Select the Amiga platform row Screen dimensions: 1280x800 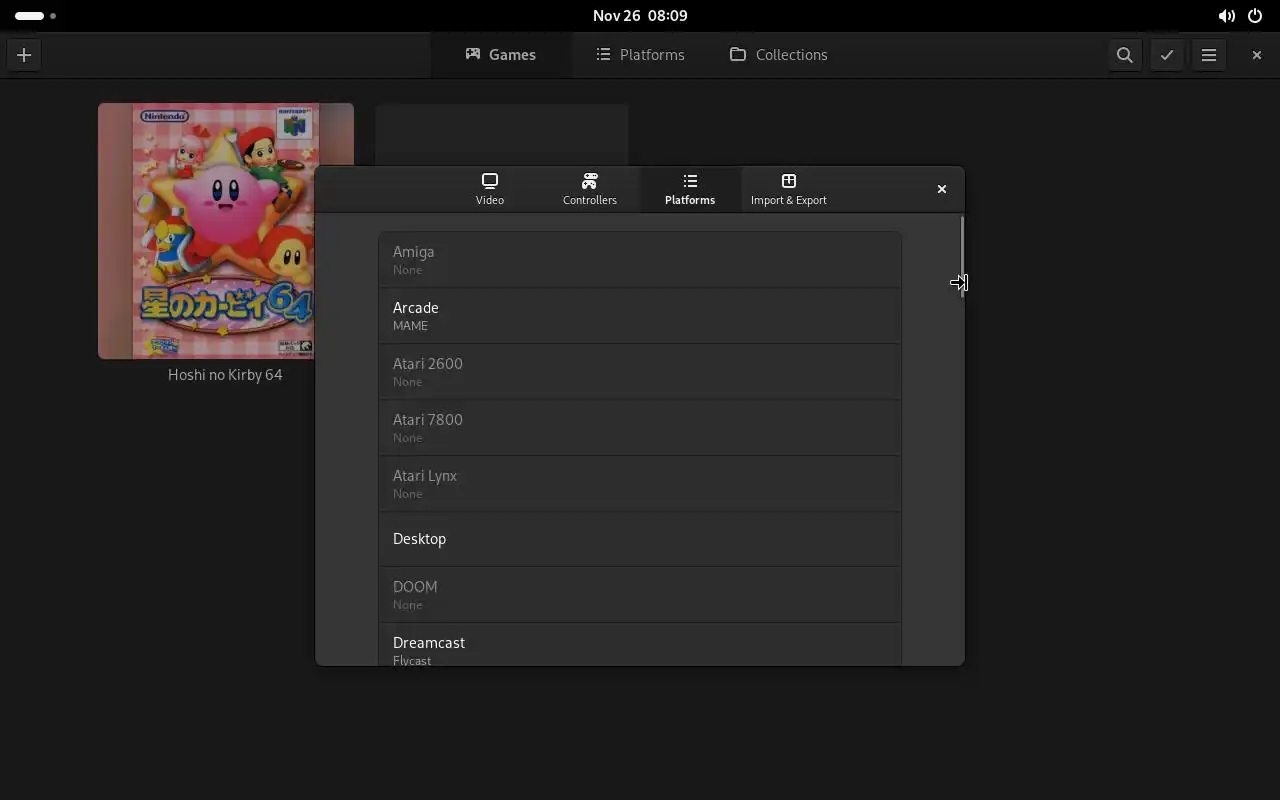(640, 260)
